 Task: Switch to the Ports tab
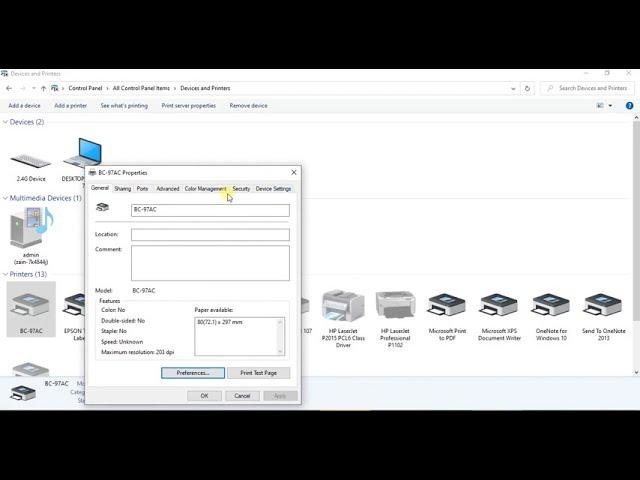142,189
